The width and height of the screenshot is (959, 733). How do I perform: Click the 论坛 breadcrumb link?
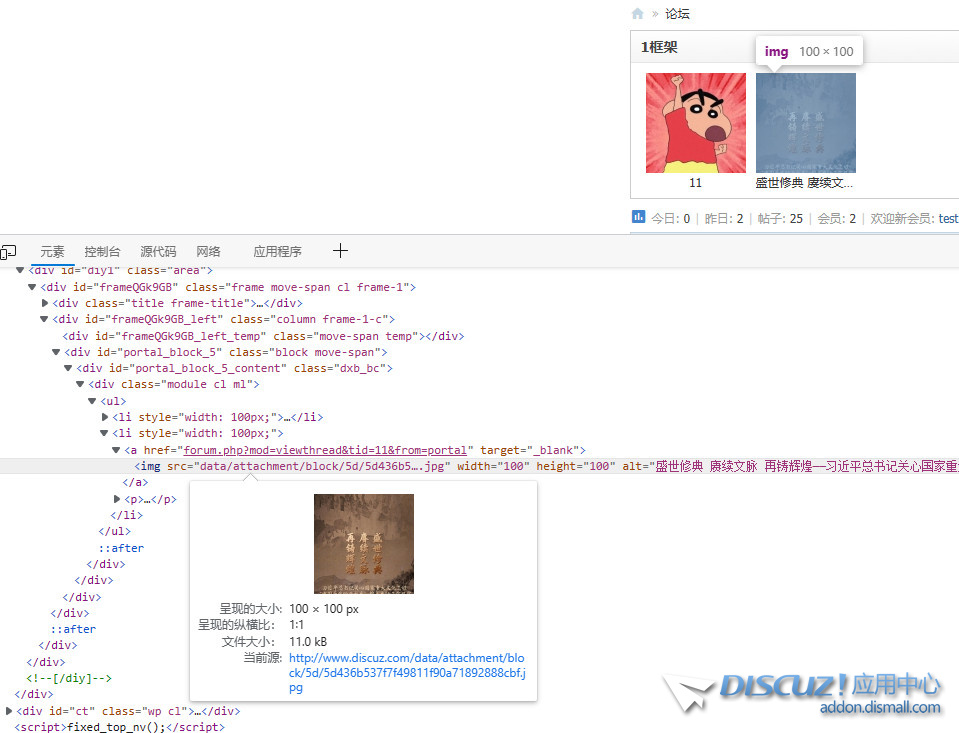pos(677,14)
